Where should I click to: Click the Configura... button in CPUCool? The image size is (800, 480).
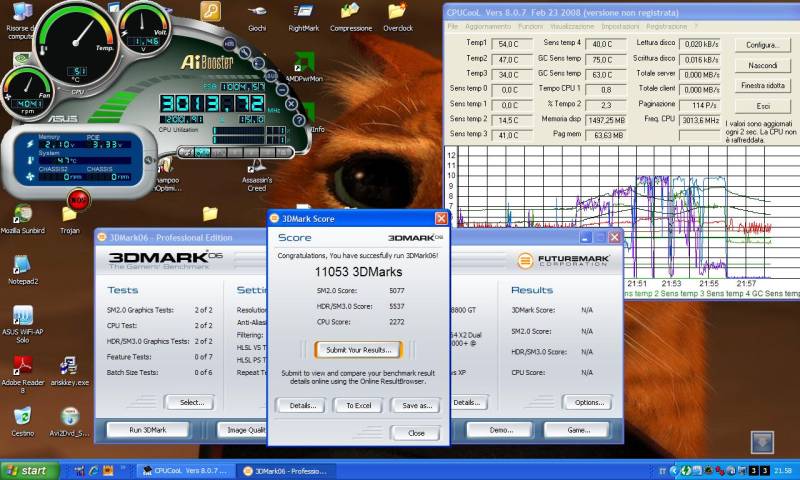tap(762, 45)
